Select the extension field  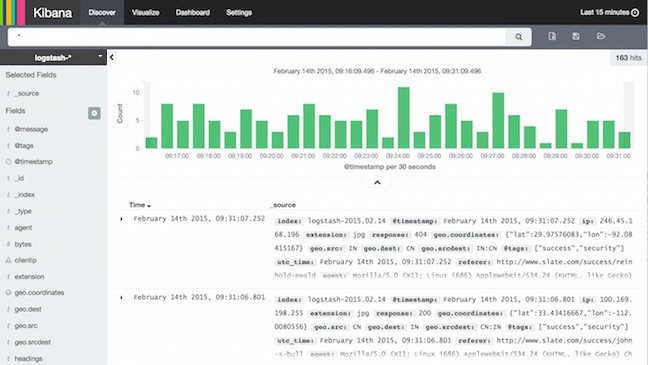[29, 277]
